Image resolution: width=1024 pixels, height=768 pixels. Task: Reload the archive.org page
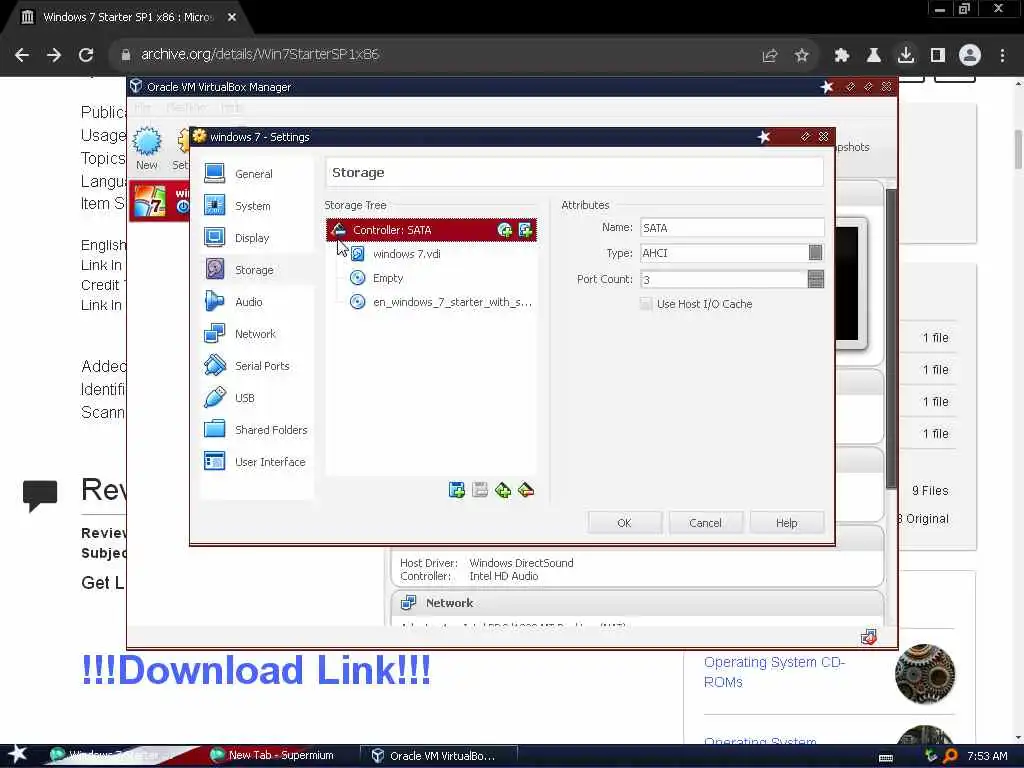[x=86, y=55]
